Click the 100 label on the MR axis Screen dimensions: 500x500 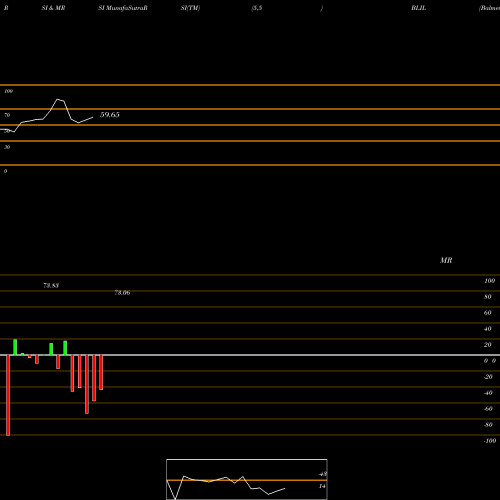(490, 281)
